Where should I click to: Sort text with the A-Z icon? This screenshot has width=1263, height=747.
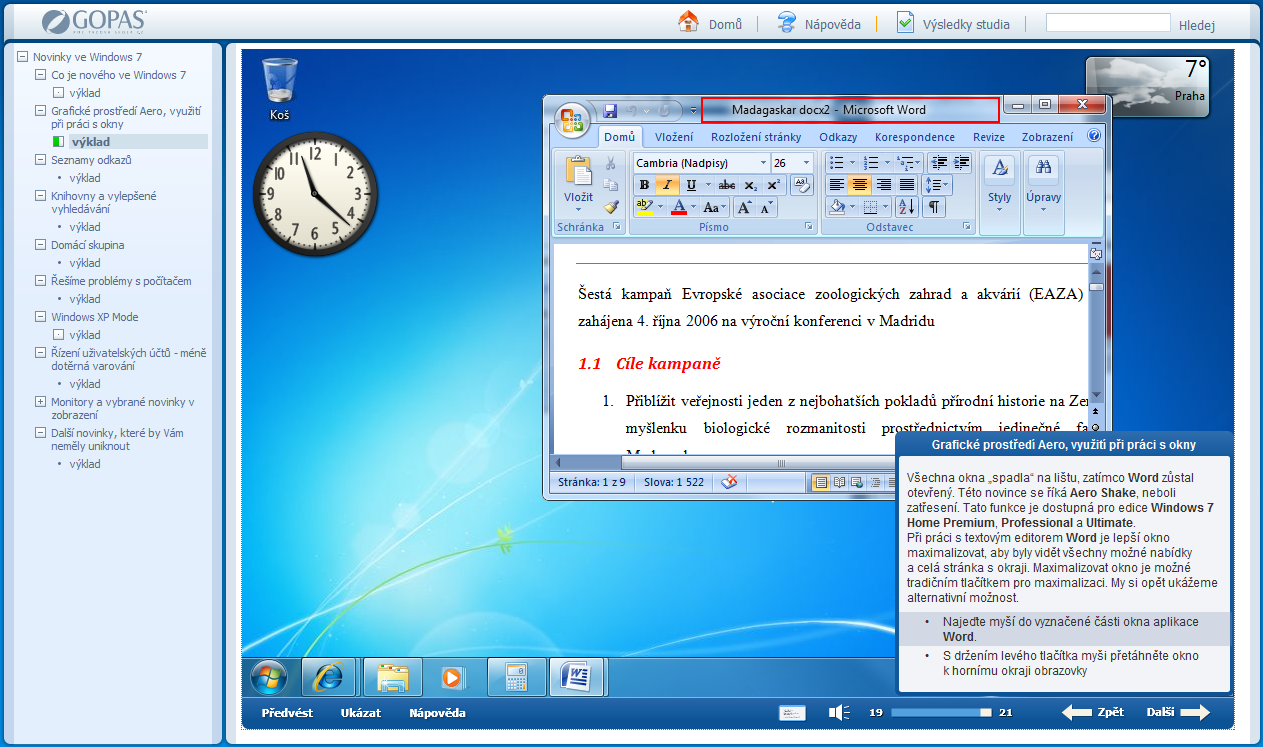click(907, 208)
